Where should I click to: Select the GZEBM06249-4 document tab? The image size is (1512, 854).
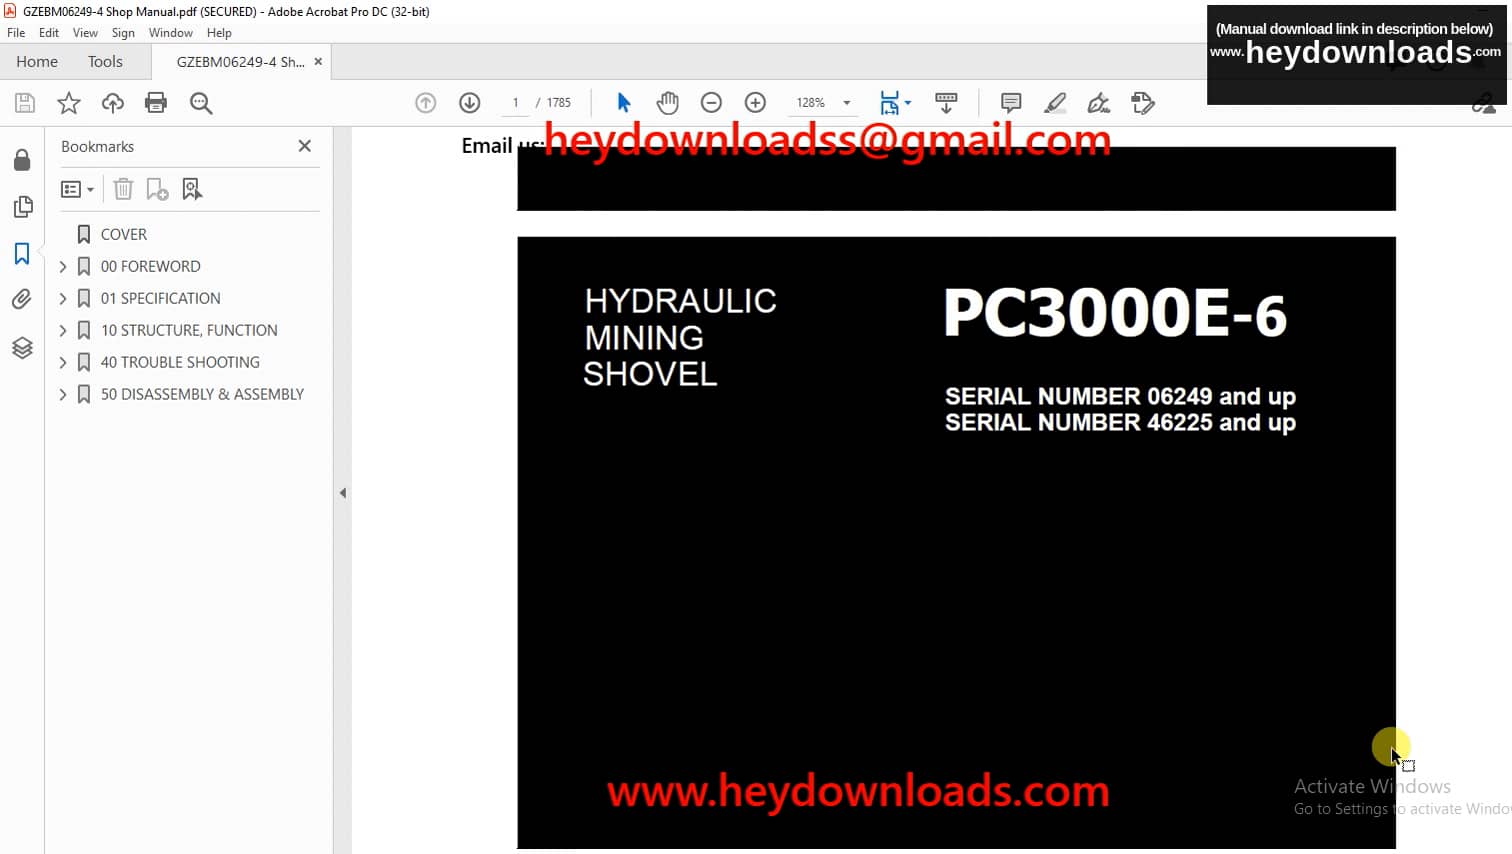point(240,62)
